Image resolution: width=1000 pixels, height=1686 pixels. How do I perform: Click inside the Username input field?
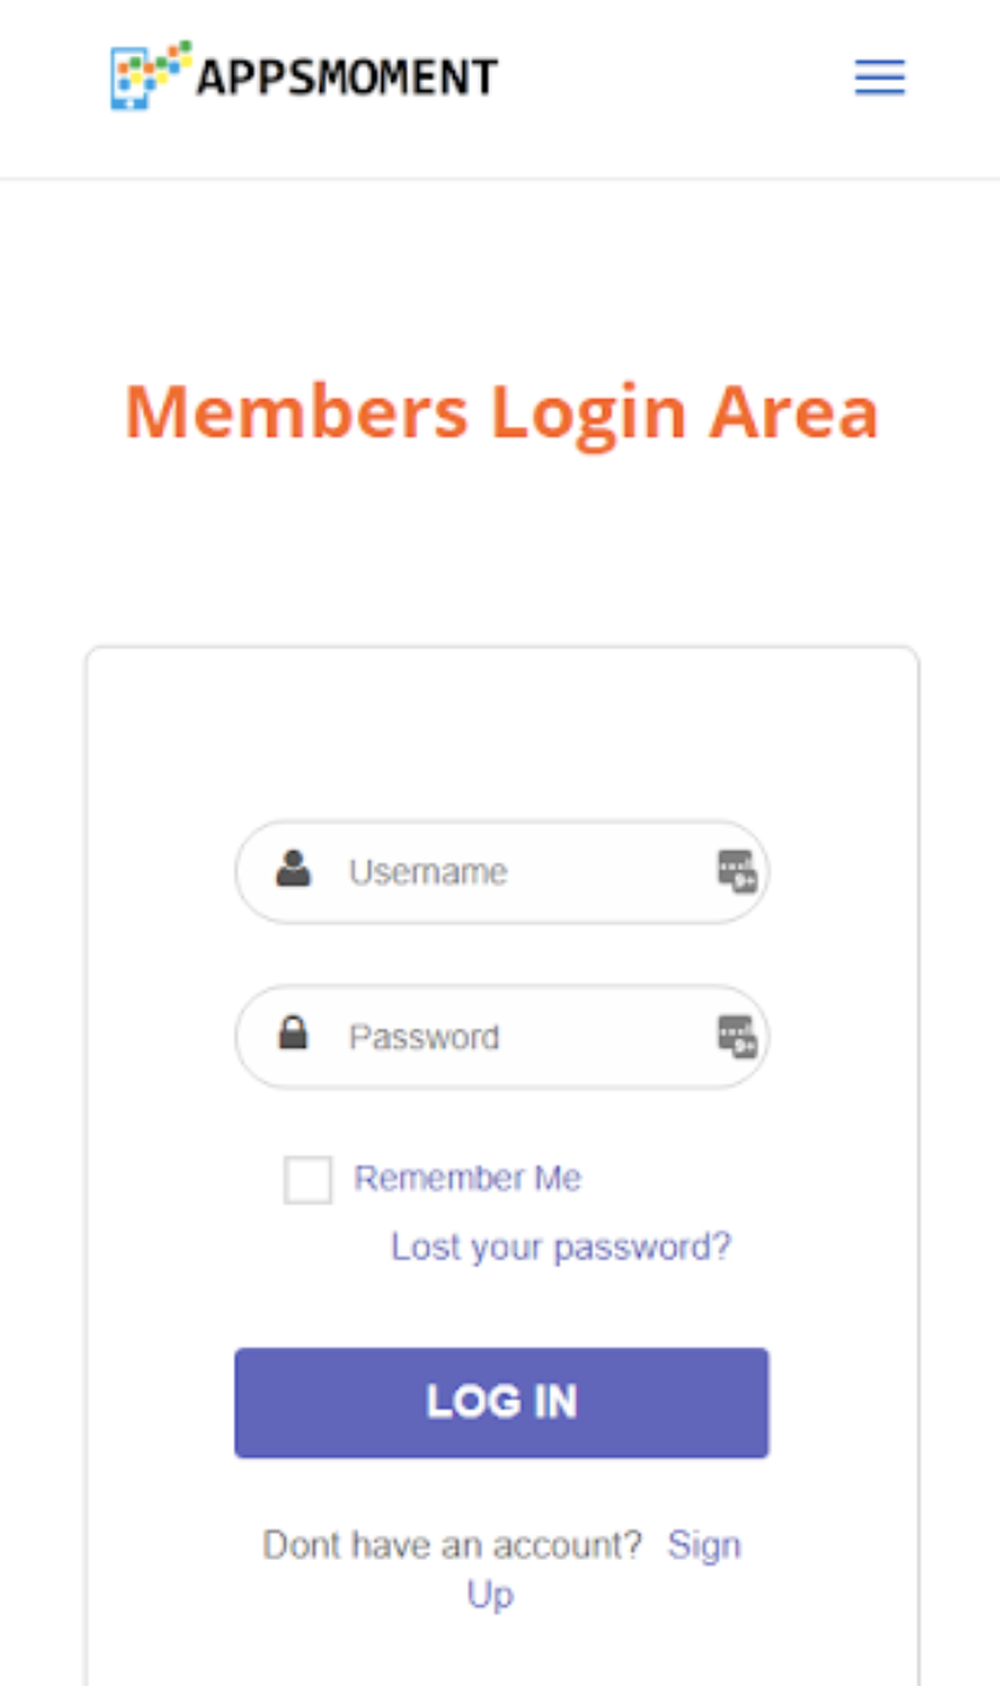click(500, 871)
